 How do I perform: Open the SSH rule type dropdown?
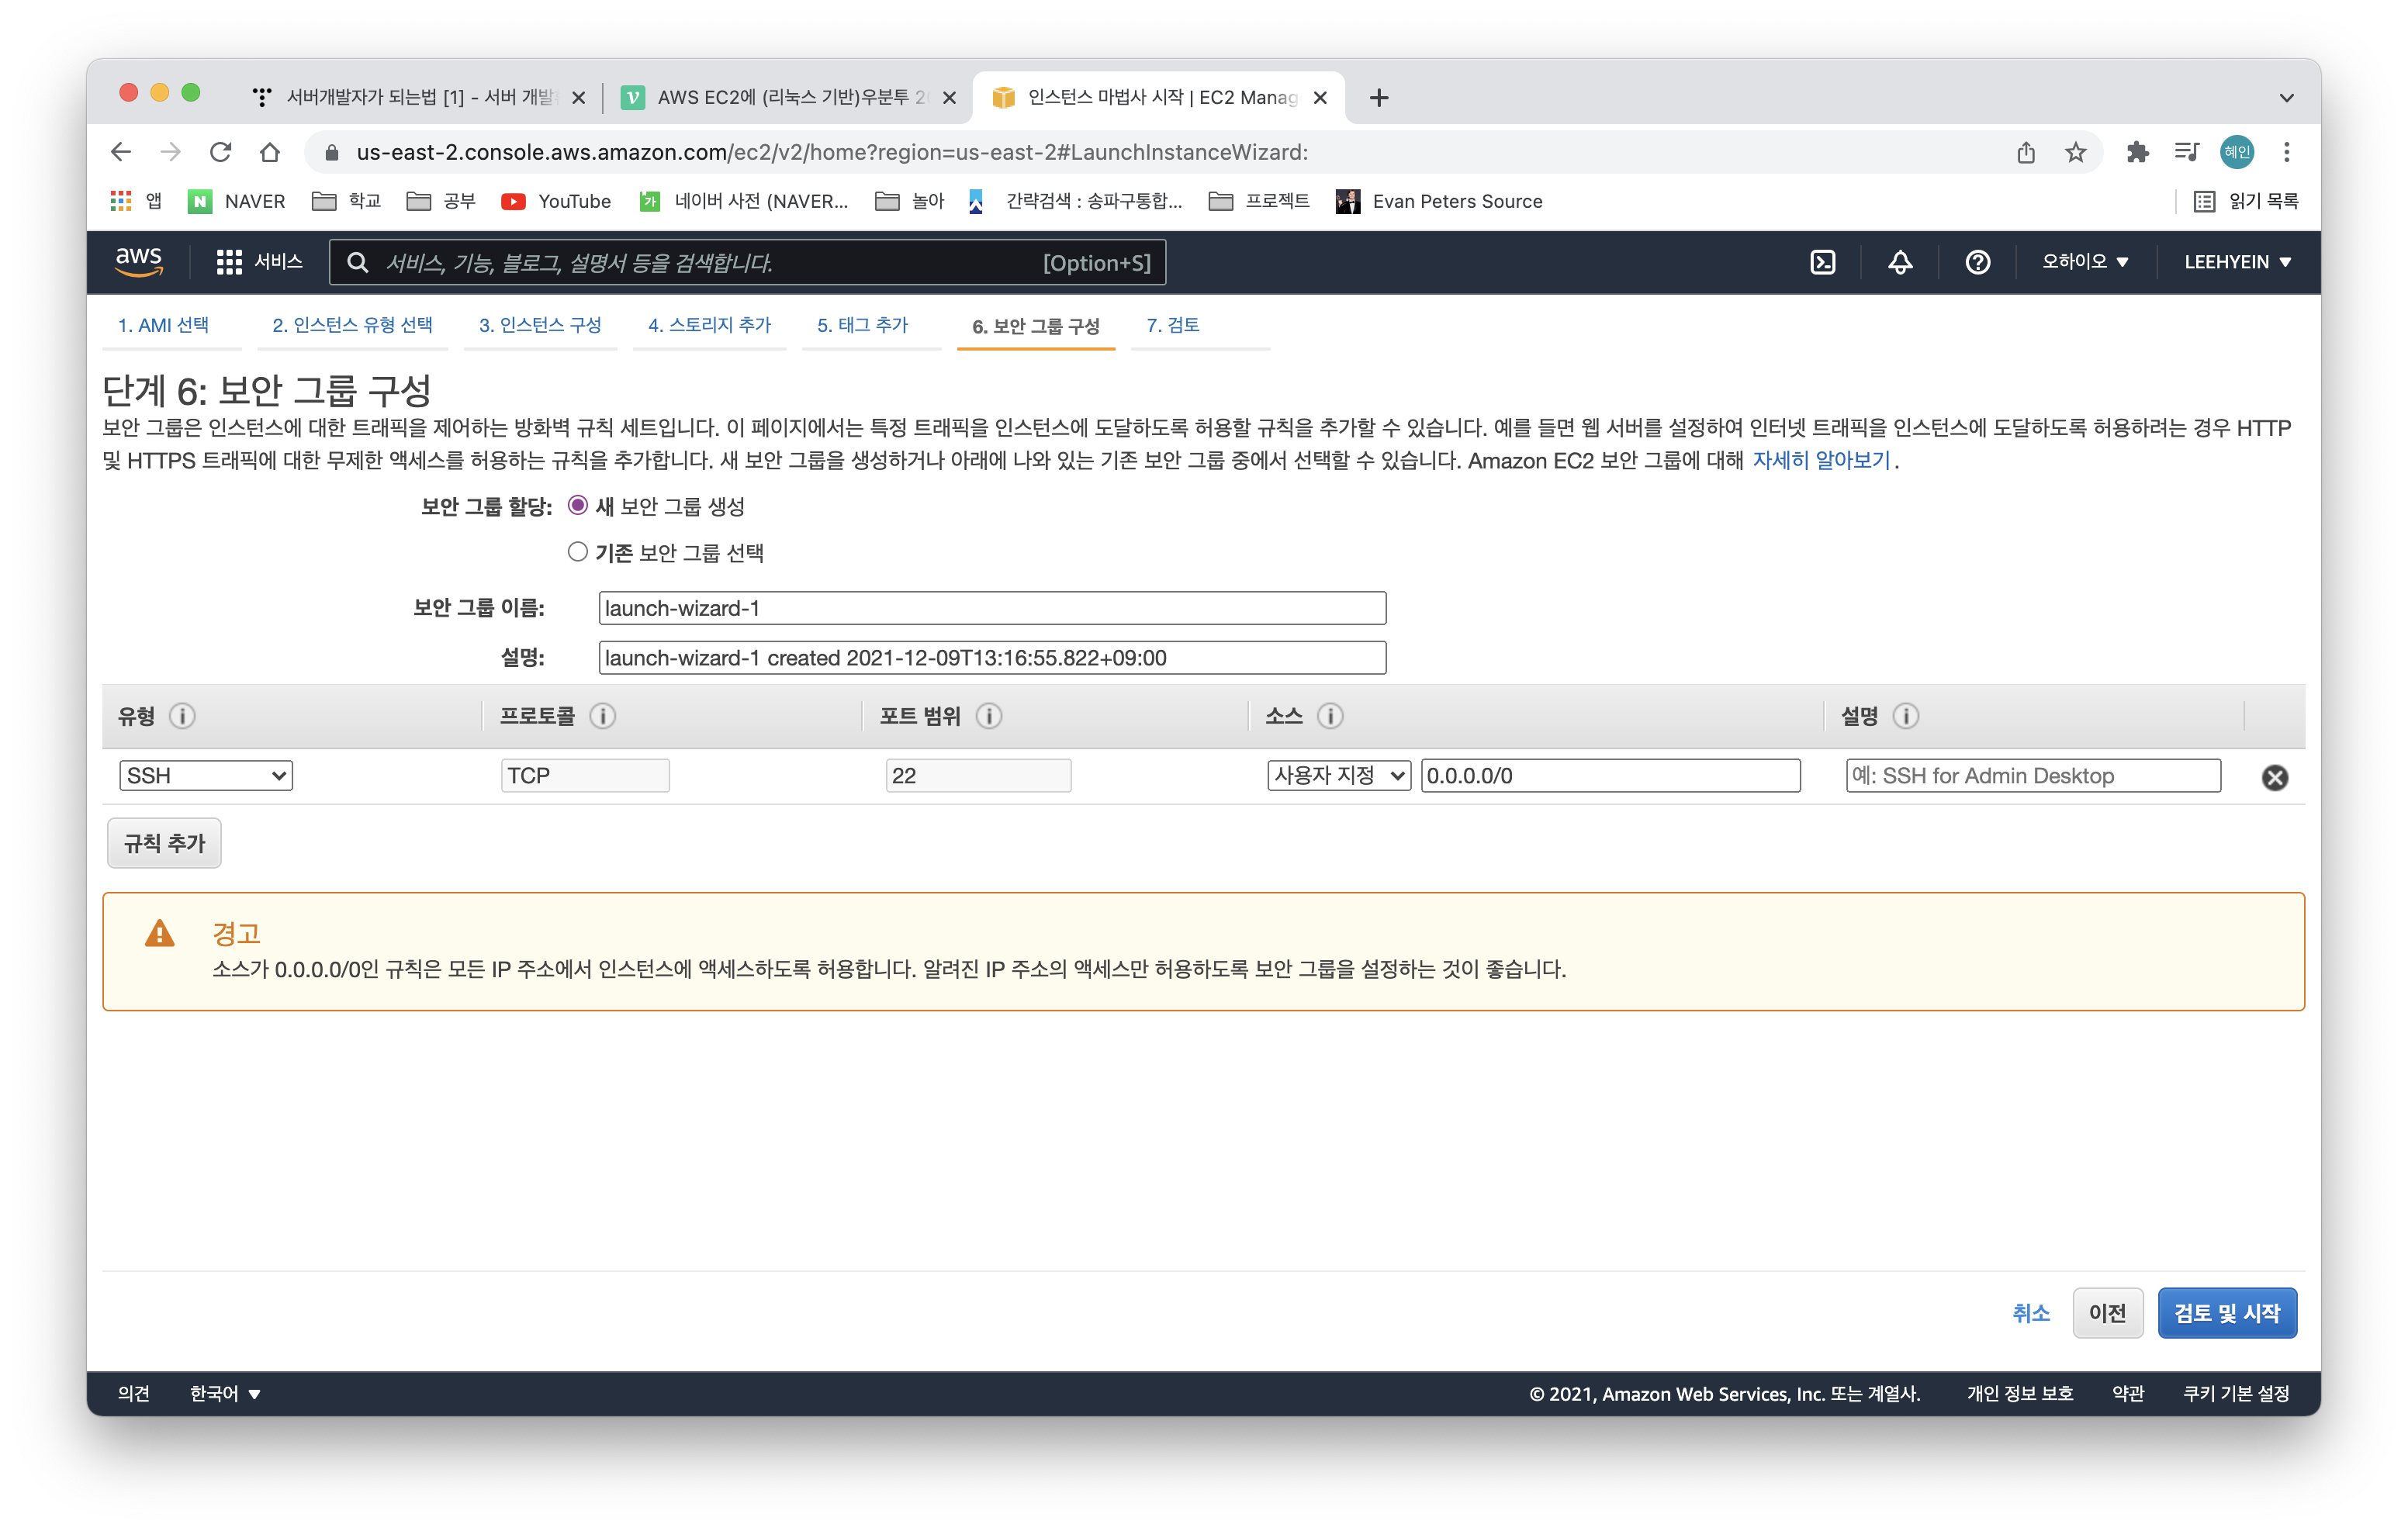coord(206,775)
